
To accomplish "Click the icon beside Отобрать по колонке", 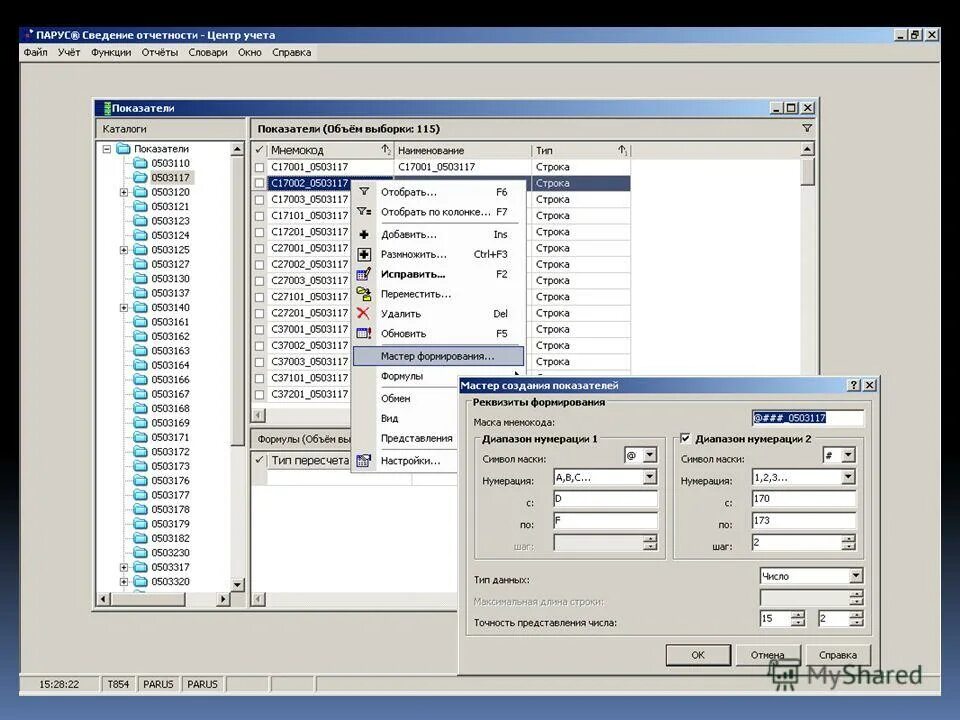I will (364, 212).
